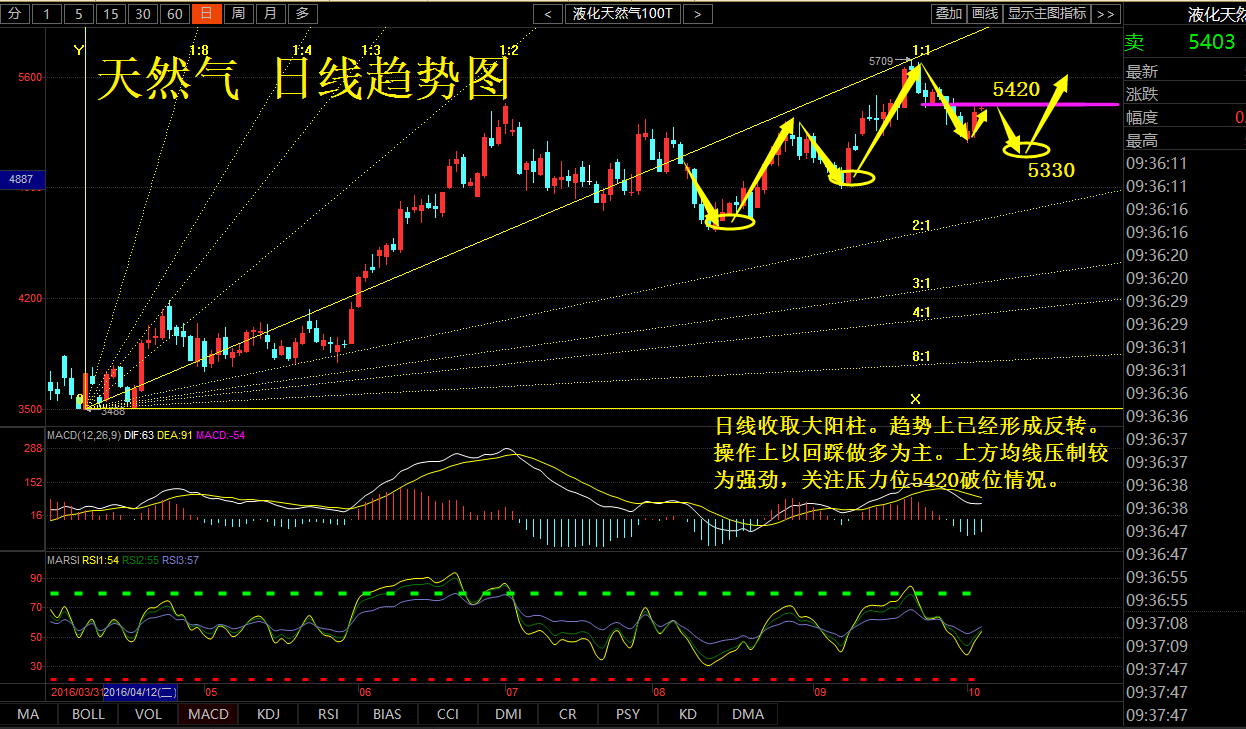Click the DEA:91 value label

point(175,434)
